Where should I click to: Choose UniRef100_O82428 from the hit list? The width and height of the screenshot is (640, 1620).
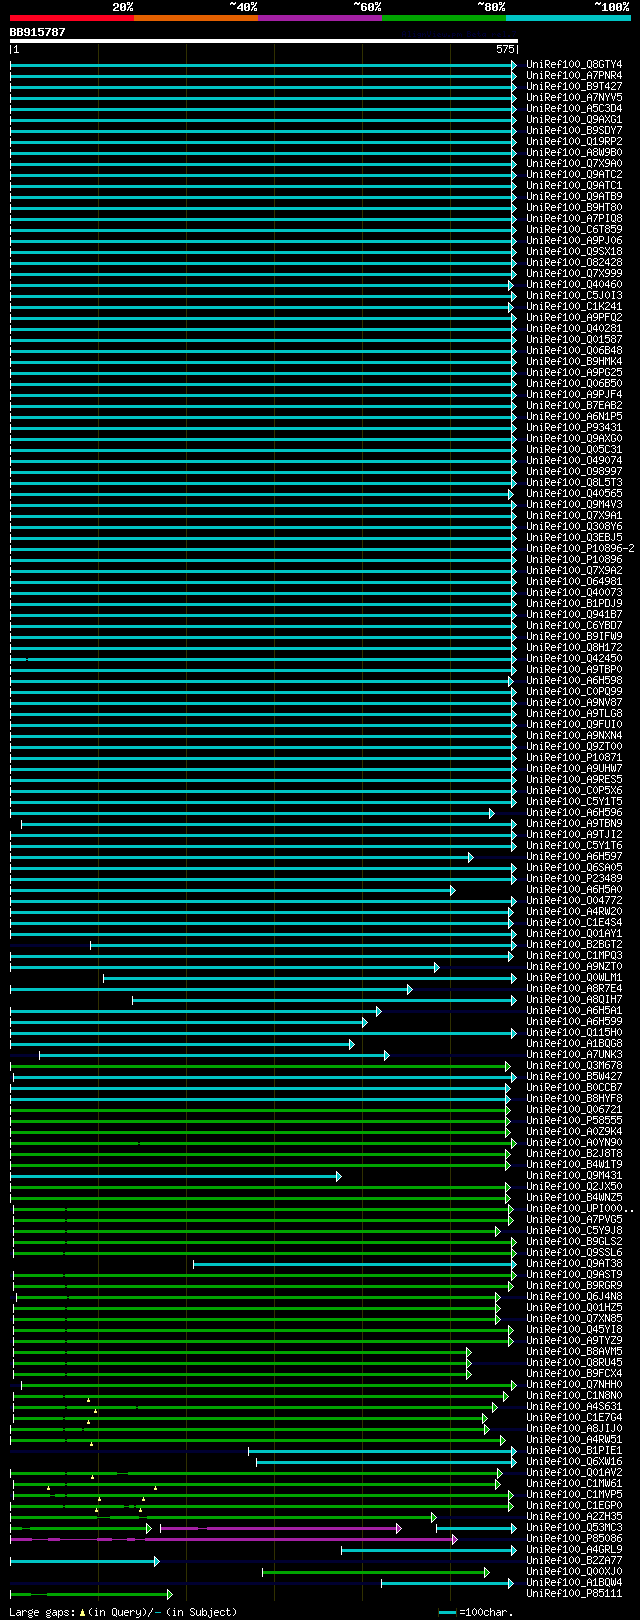pyautogui.click(x=574, y=262)
